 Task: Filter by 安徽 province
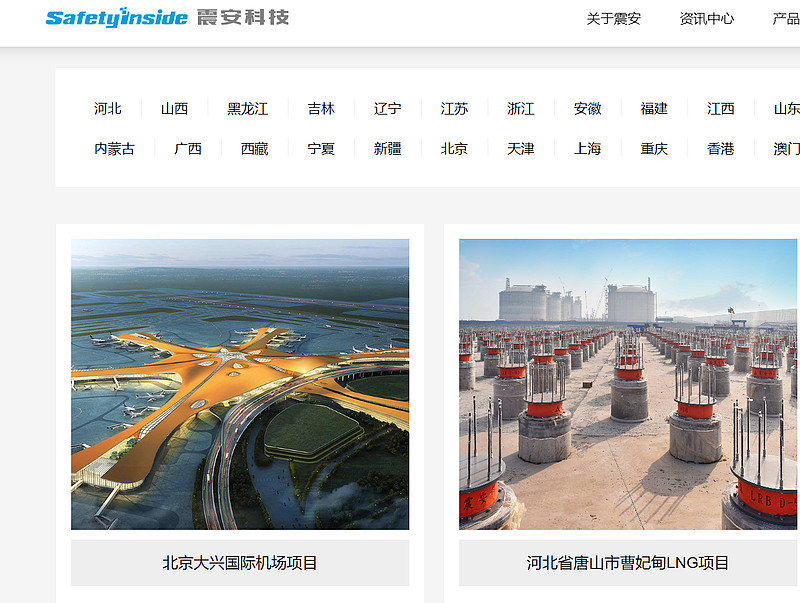(588, 109)
